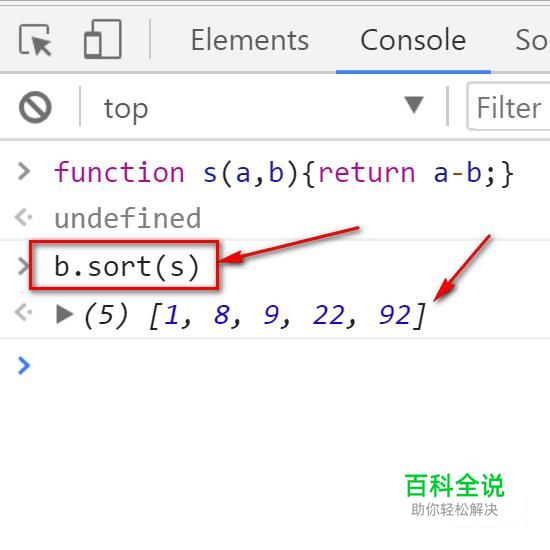Expand the (5) array result triangle
Viewport: 550px width, 550px height.
point(65,313)
